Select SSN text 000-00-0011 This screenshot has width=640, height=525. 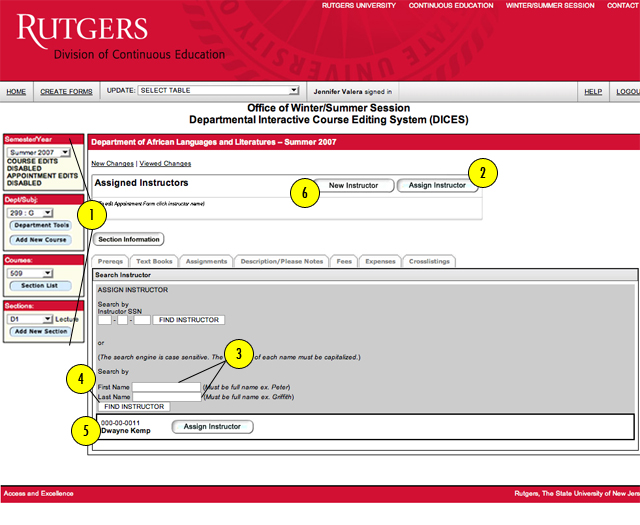[x=120, y=423]
